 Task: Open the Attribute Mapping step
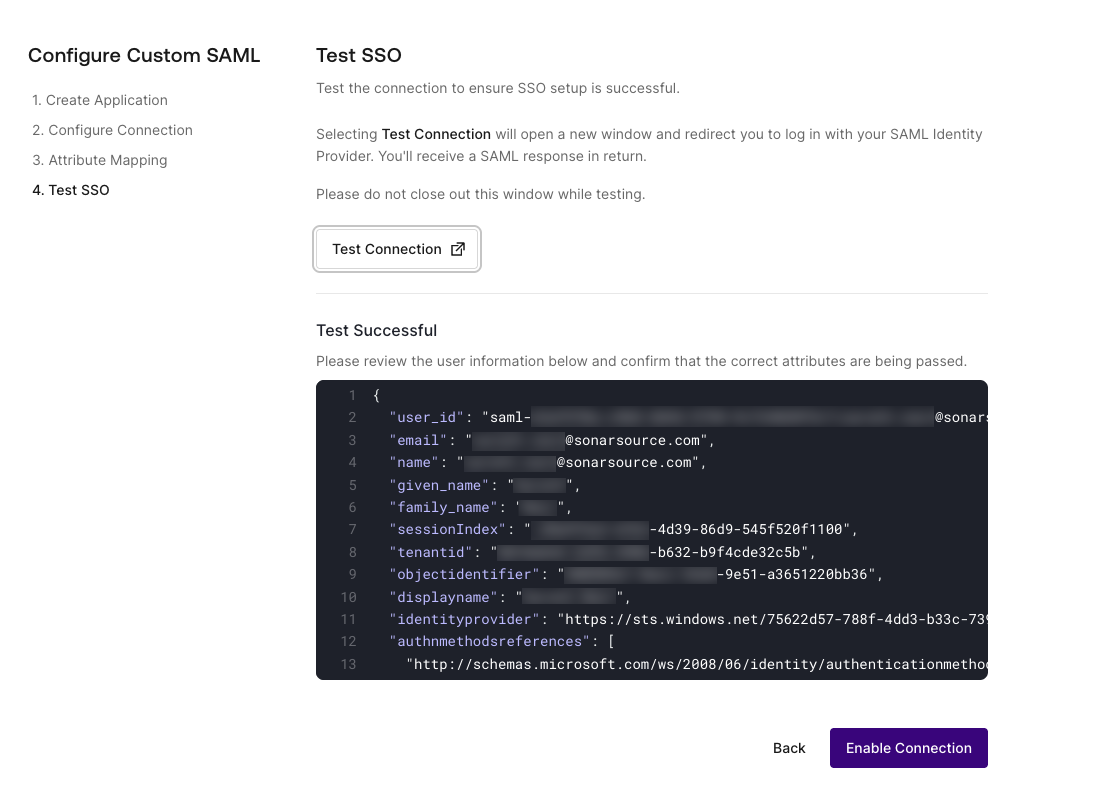100,160
